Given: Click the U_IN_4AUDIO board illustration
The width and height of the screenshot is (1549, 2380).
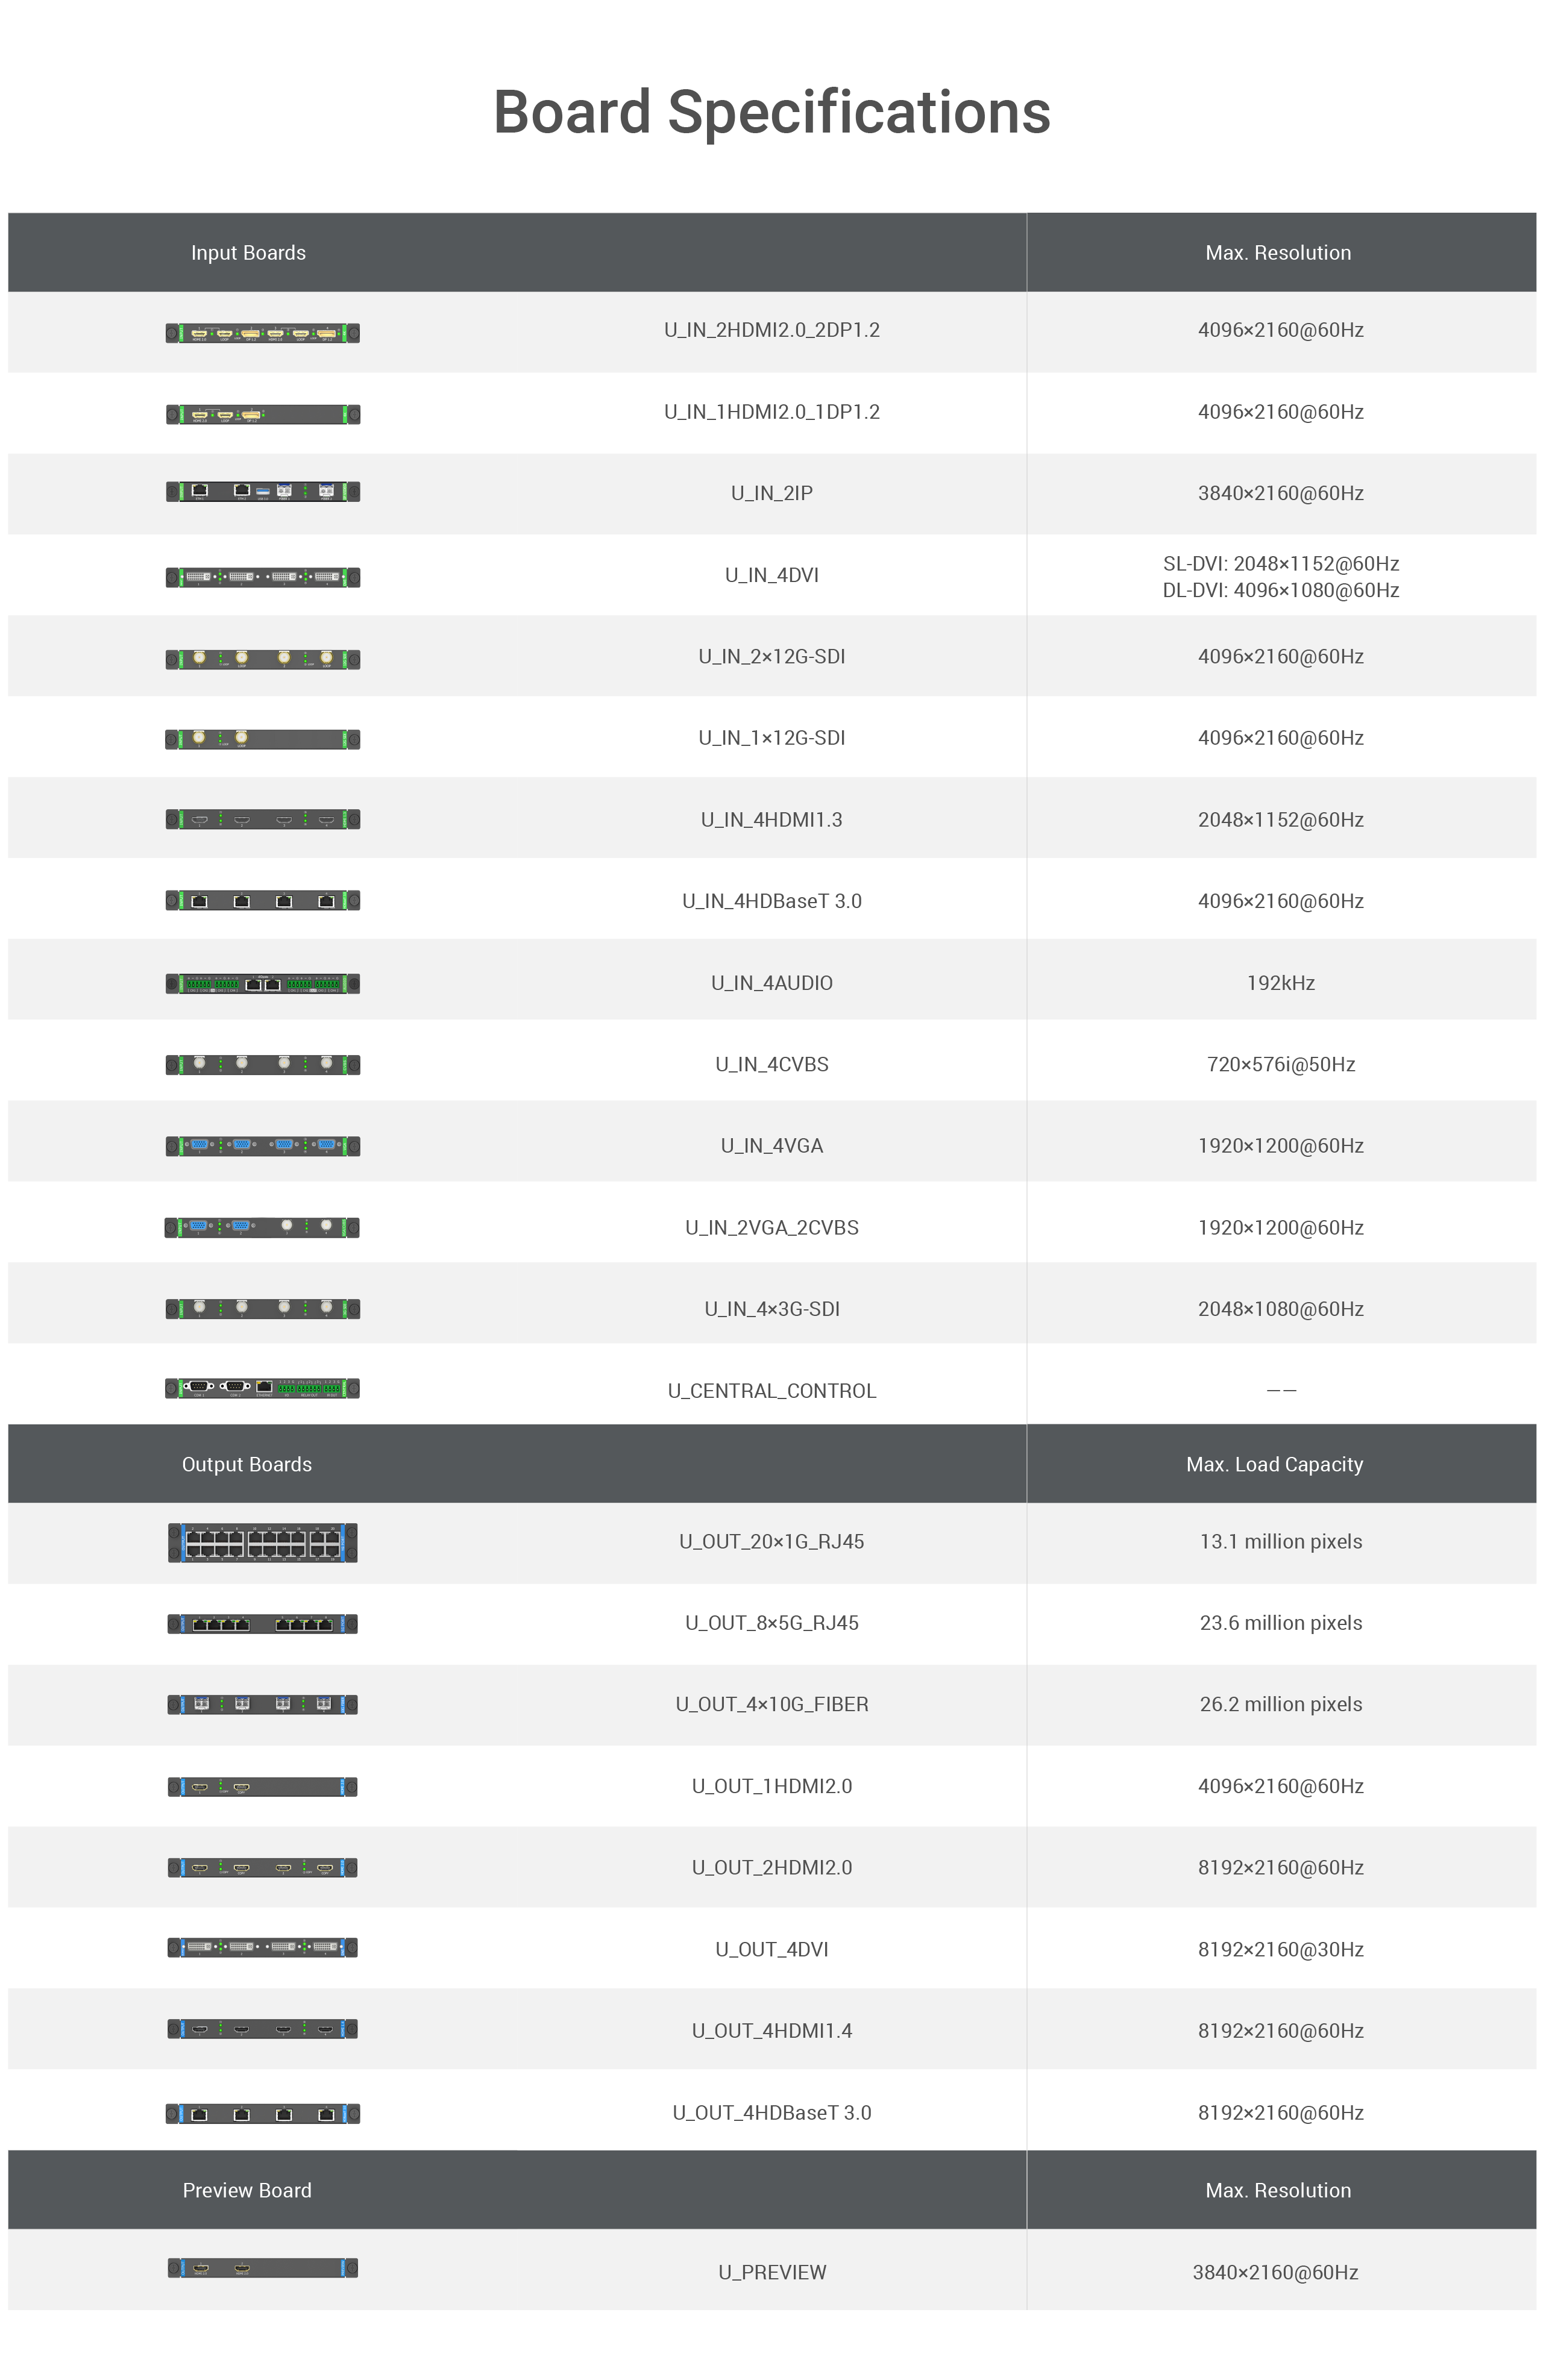Looking at the screenshot, I should 262,984.
